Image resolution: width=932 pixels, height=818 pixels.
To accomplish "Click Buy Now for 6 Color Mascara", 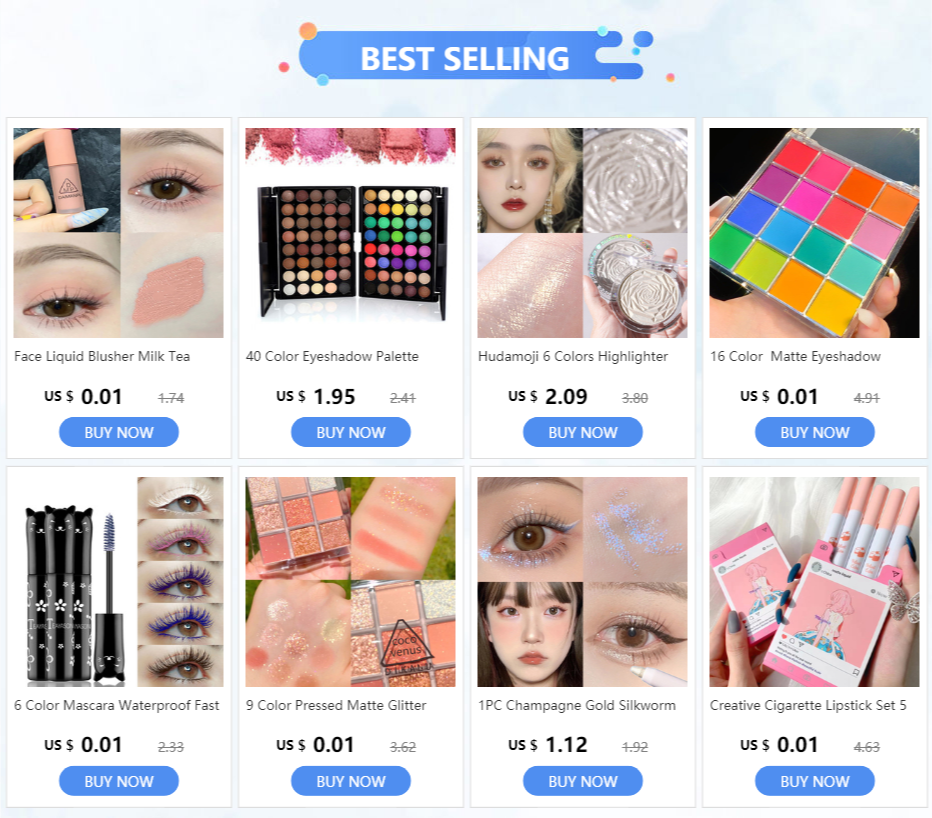I will (x=119, y=781).
